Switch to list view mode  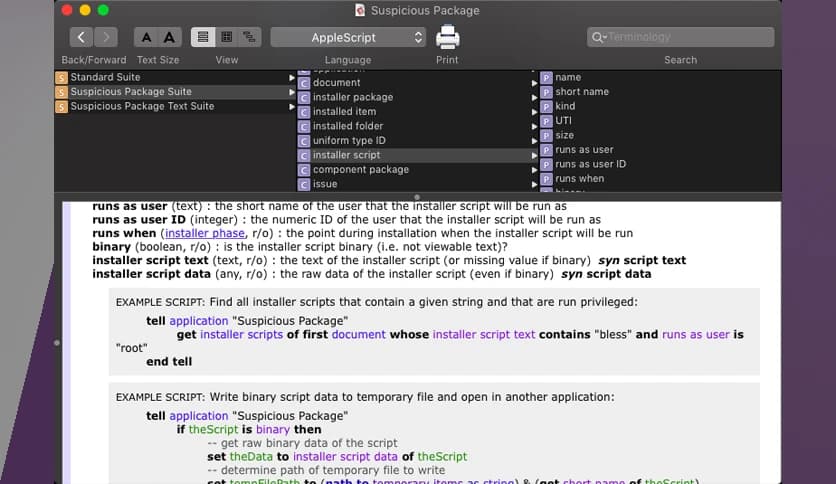(x=203, y=37)
